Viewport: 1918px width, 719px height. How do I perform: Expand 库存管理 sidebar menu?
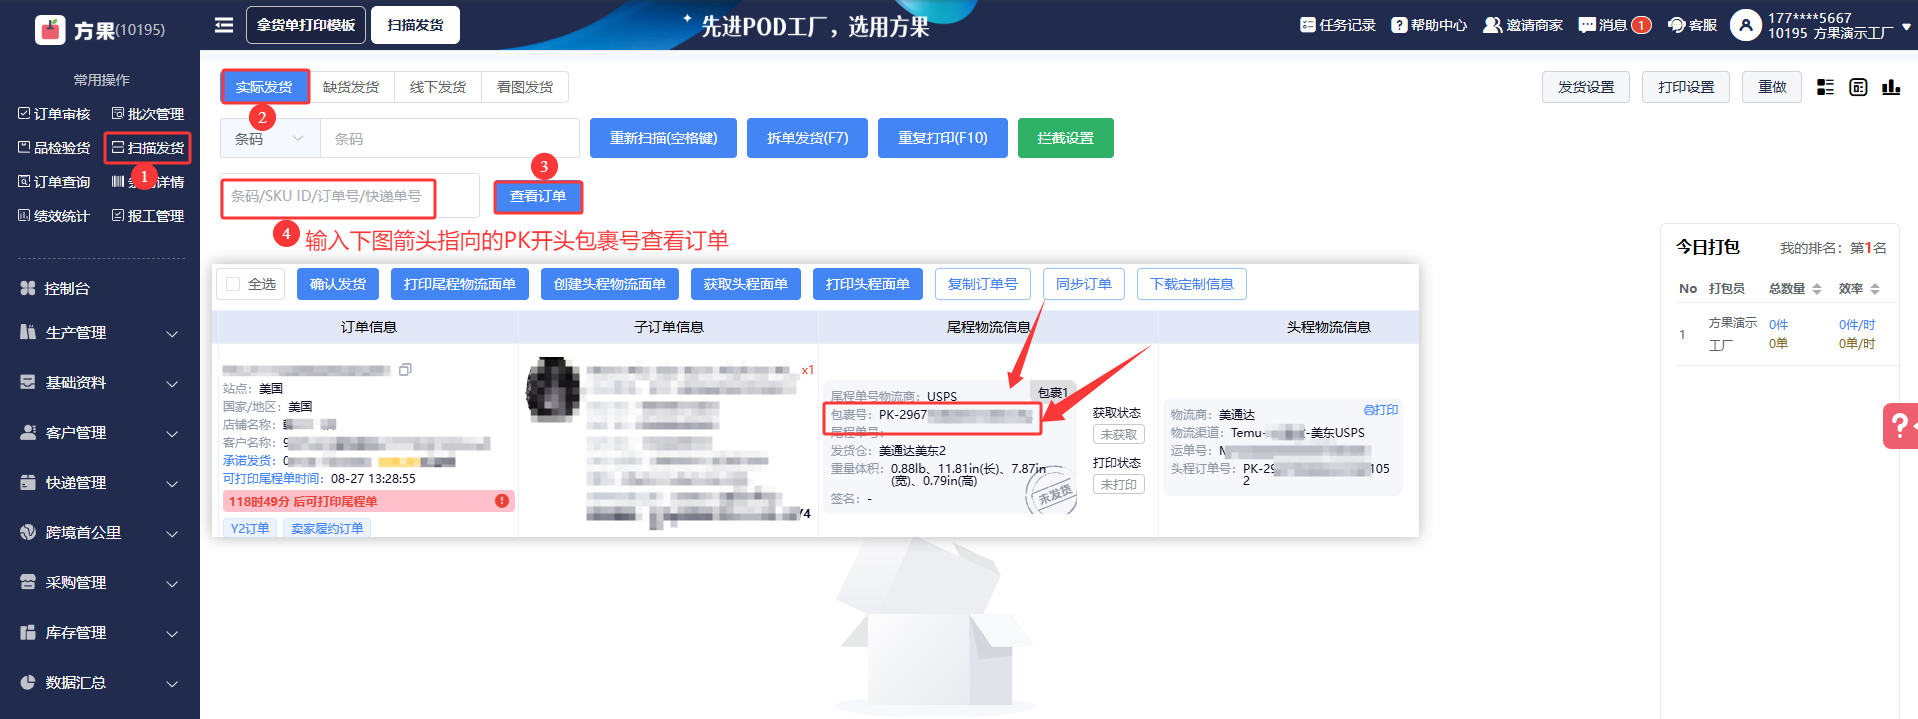100,633
